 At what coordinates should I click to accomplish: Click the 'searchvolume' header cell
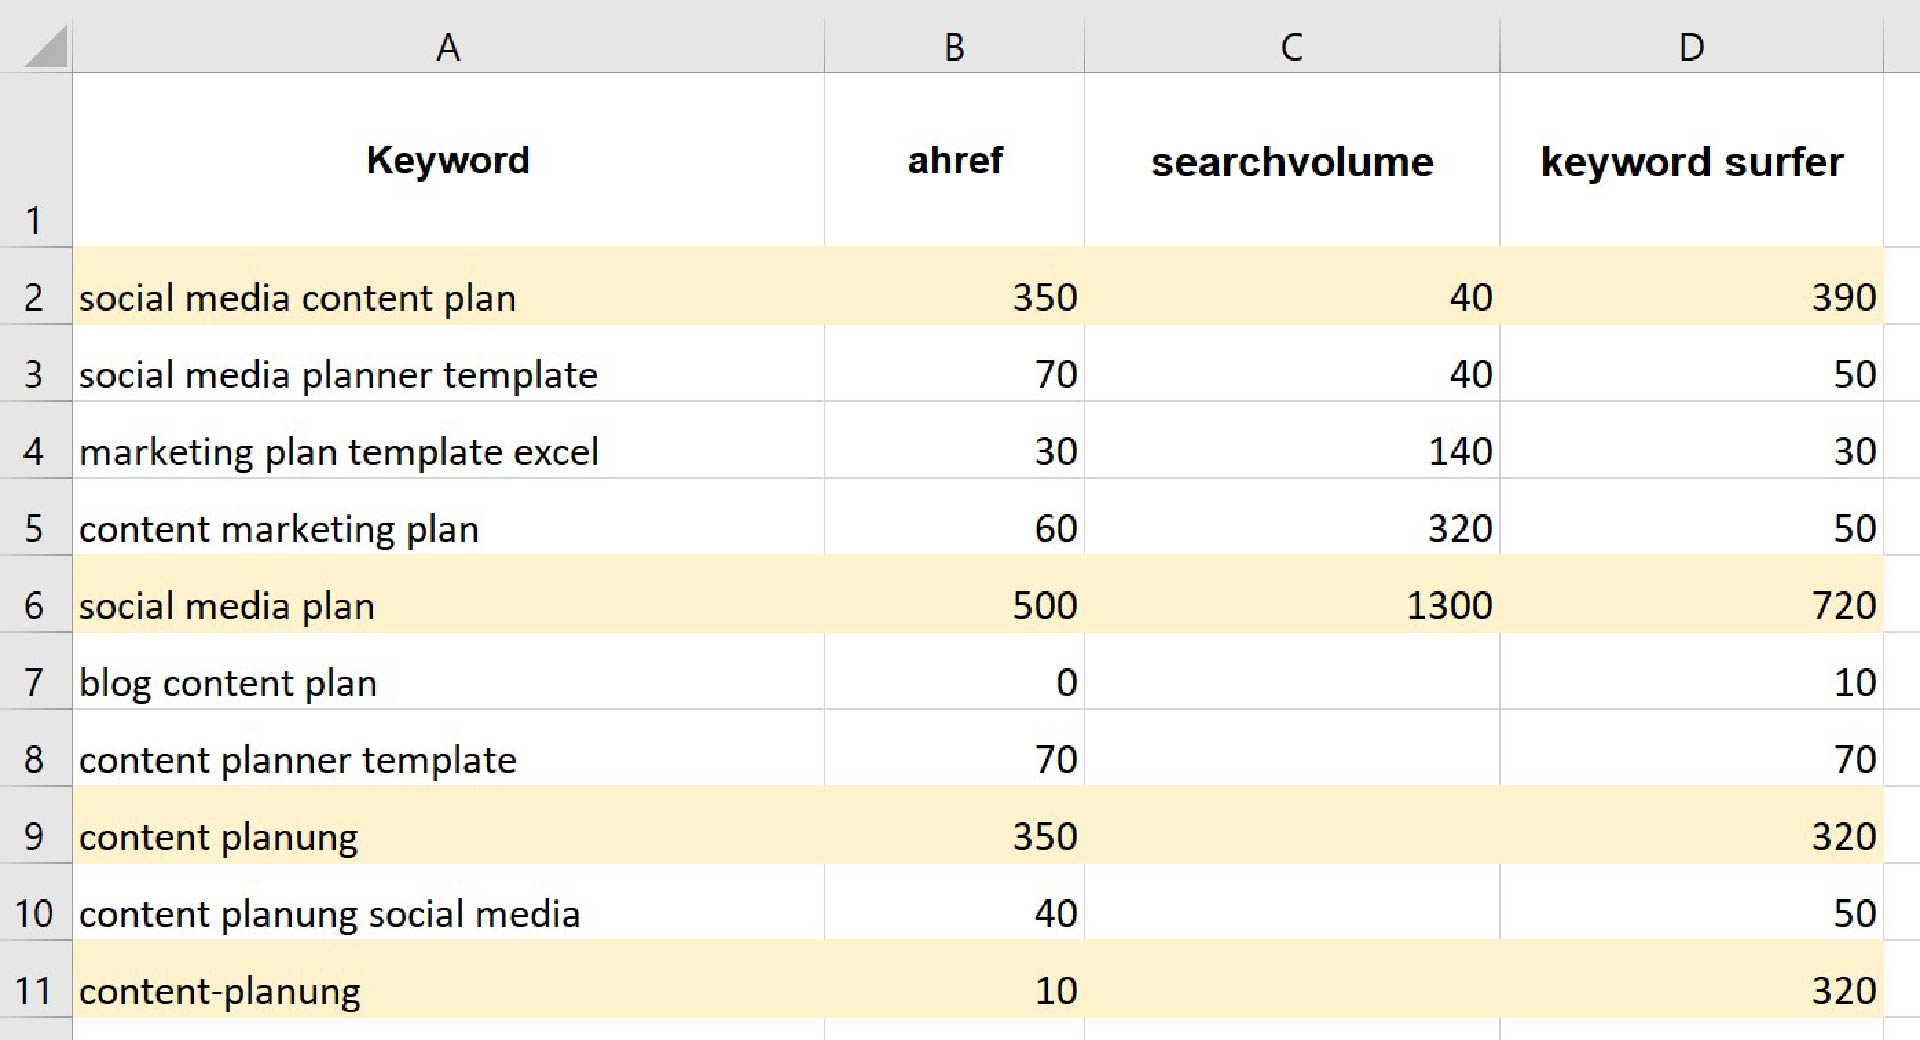click(x=1292, y=160)
